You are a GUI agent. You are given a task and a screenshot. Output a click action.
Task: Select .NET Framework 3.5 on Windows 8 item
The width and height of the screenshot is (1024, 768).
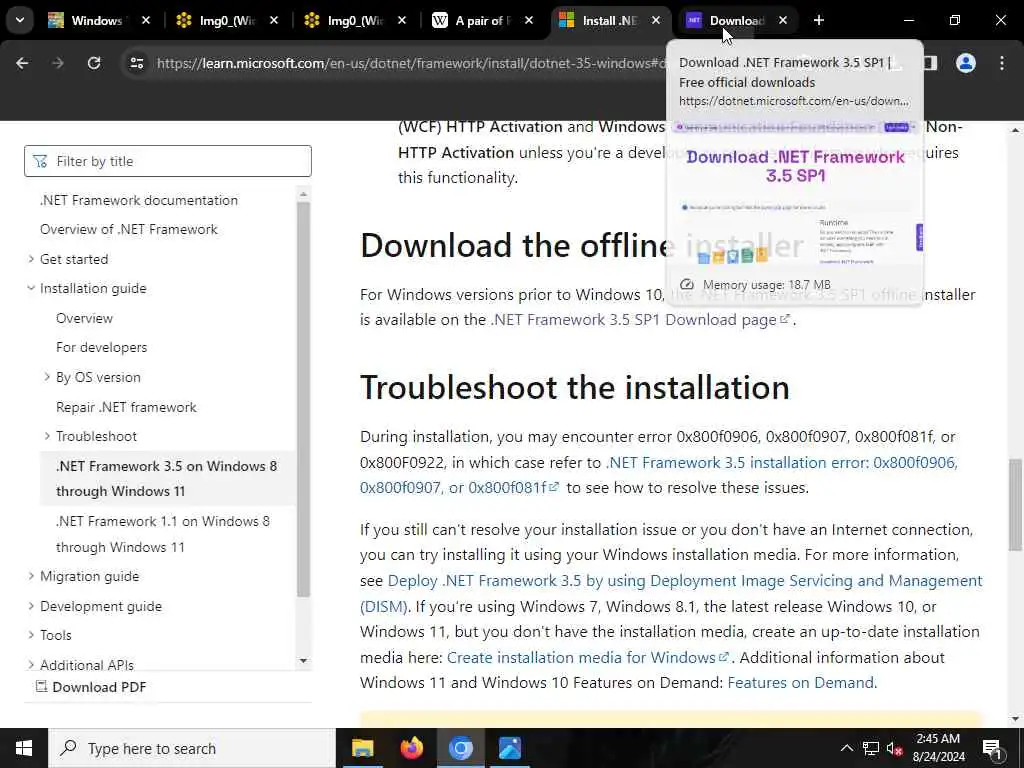coord(167,479)
